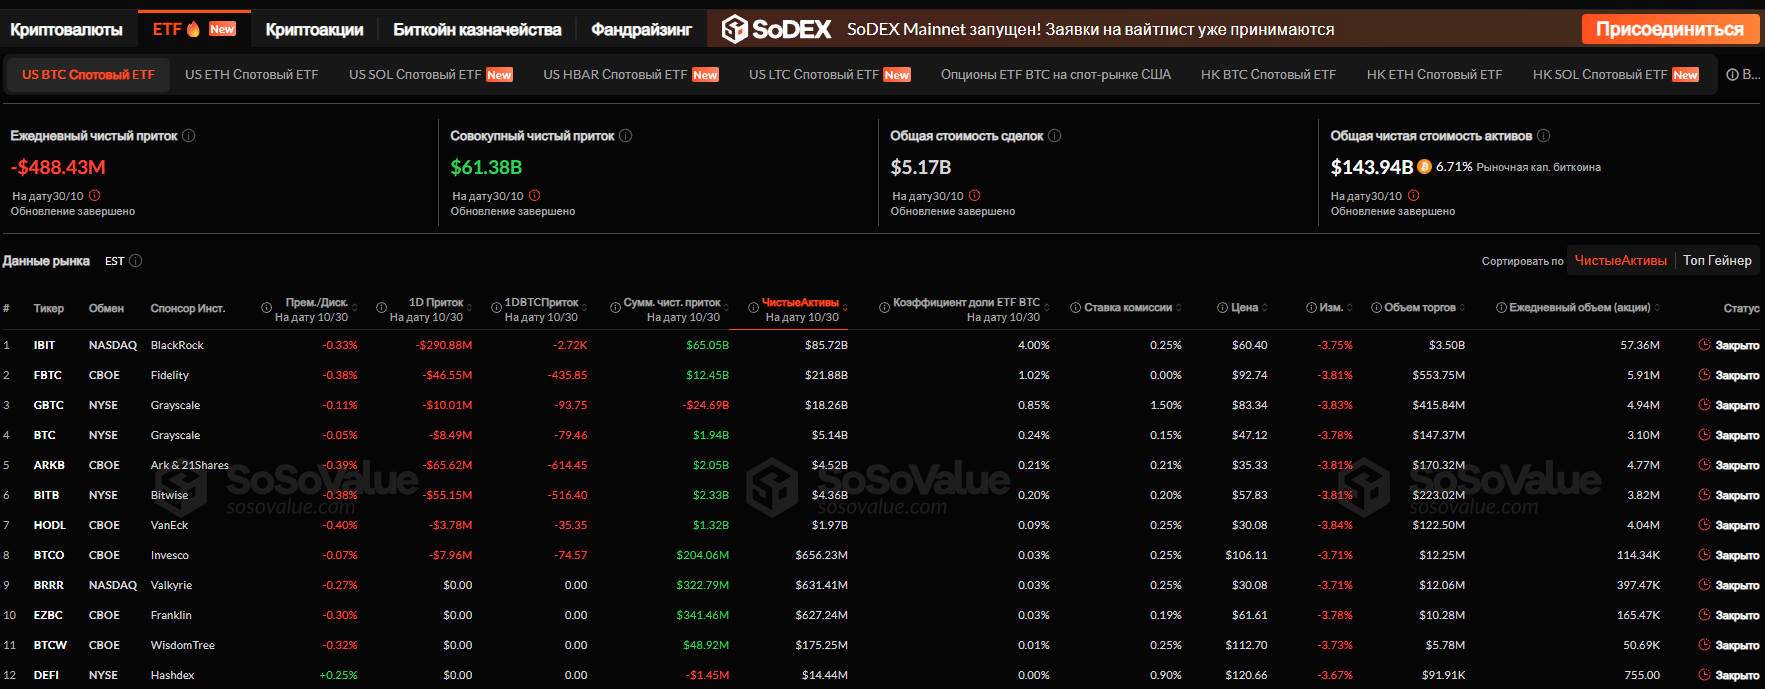Click info icon beside Общая чистая стоимость активов
This screenshot has width=1765, height=689.
tap(1543, 136)
